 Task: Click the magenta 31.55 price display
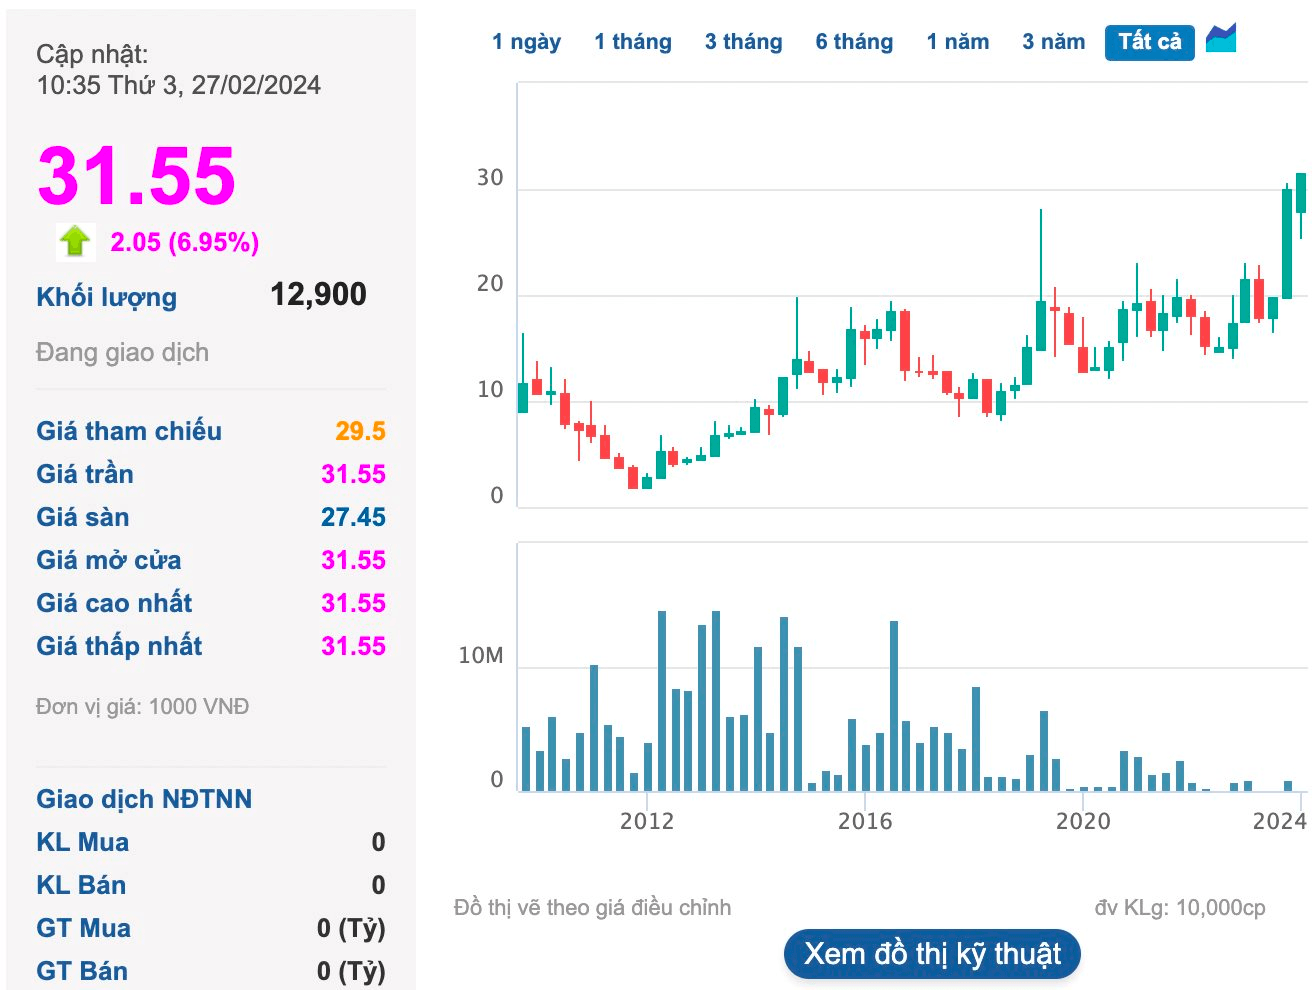tap(136, 178)
